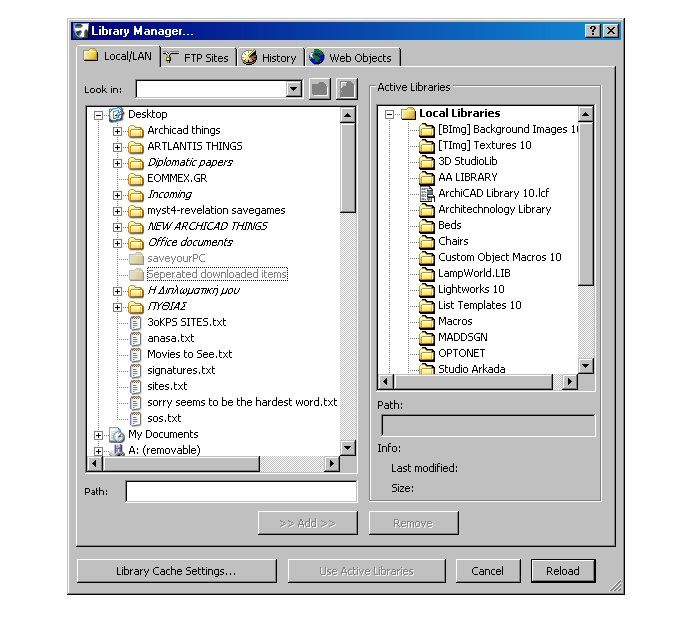Image resolution: width=682 pixels, height=629 pixels.
Task: Click the sos.txt file icon
Action: pyautogui.click(x=136, y=418)
